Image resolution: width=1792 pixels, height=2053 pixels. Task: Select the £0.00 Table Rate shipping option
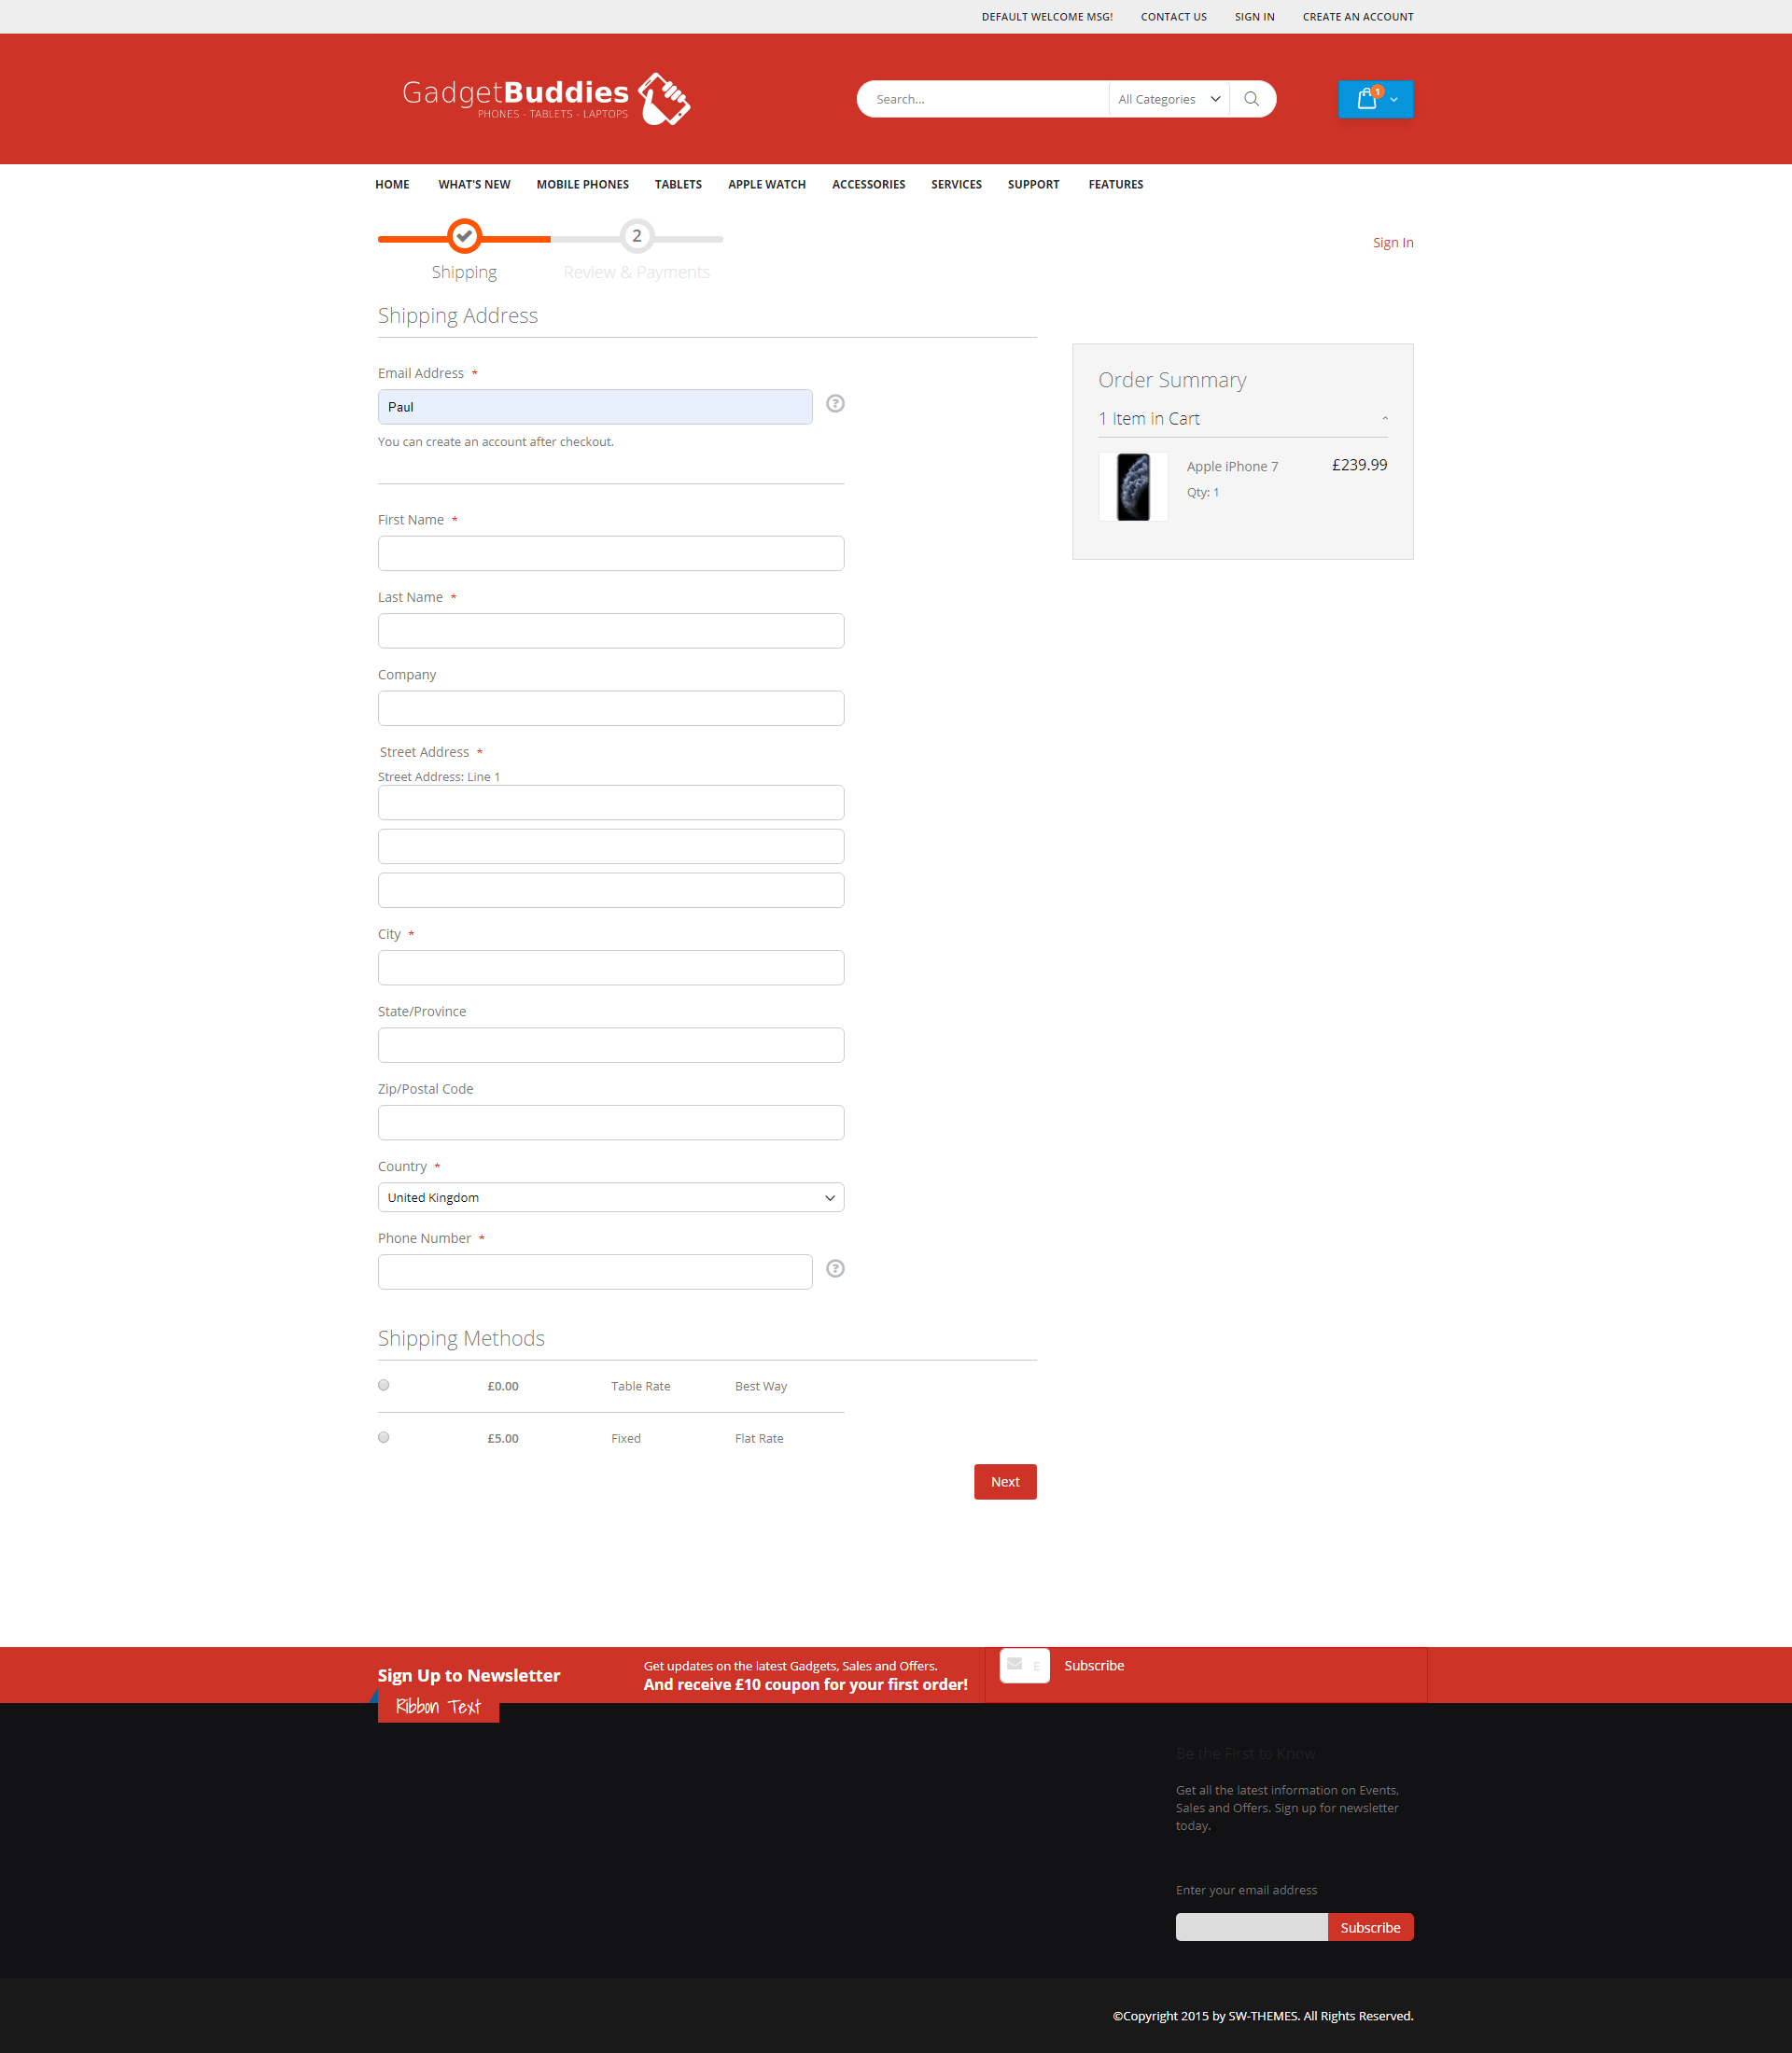click(384, 1385)
